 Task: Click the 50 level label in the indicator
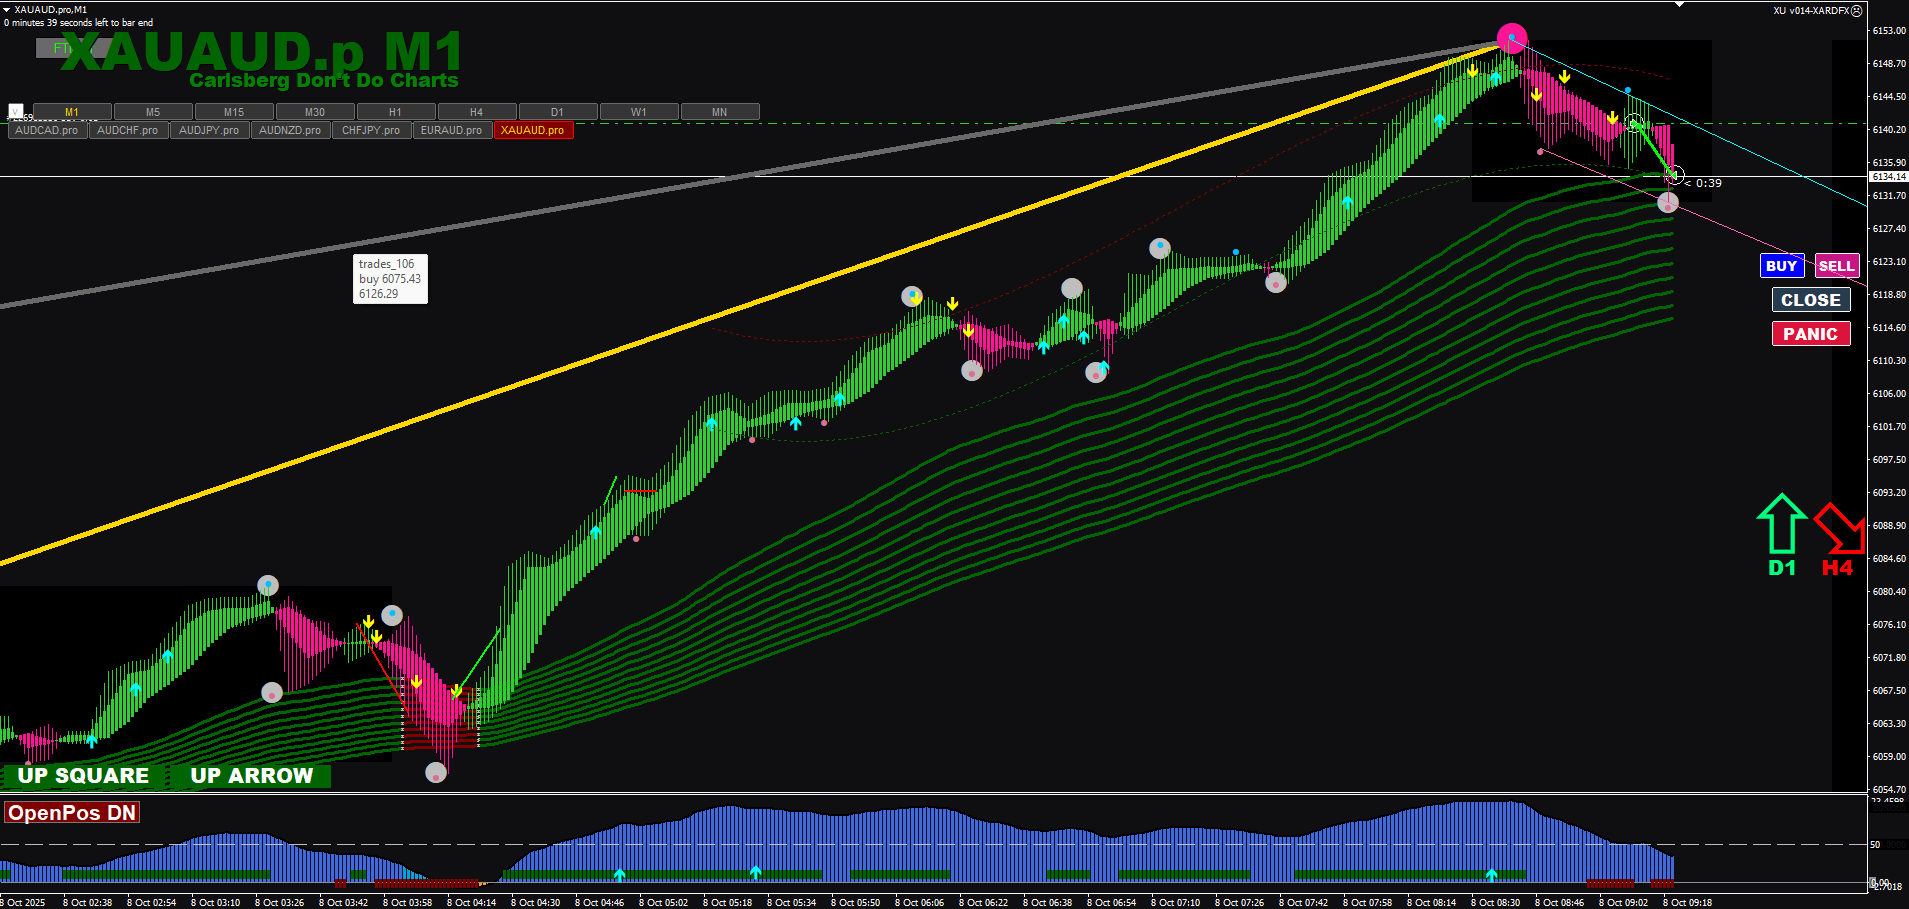1875,845
